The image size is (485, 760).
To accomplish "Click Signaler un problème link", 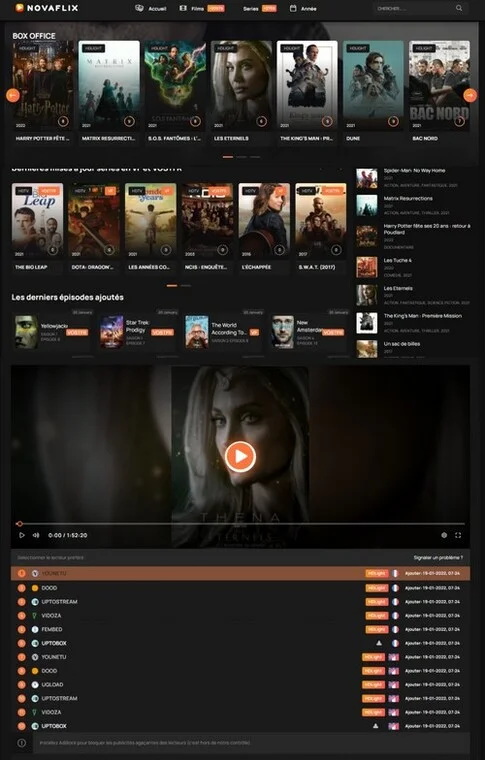I will (438, 557).
